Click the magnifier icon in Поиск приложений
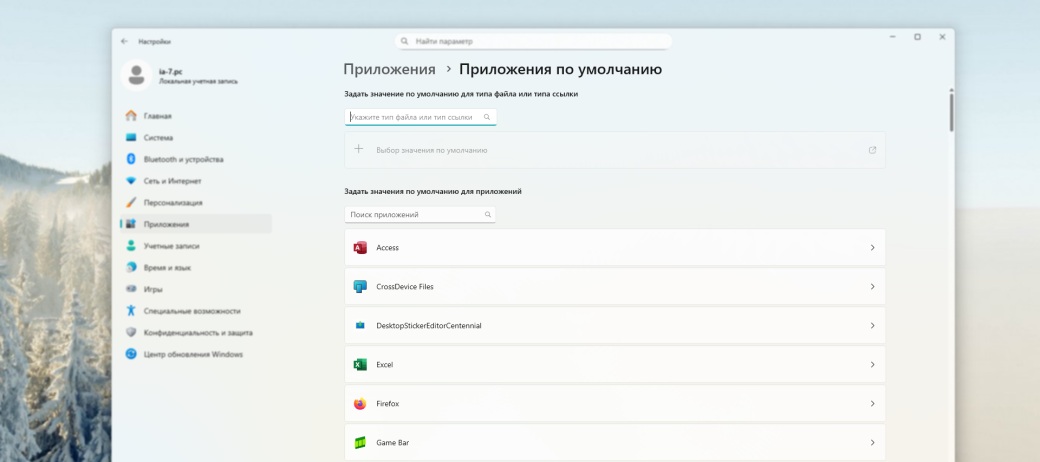Viewport: 1040px width, 462px height. coord(488,215)
